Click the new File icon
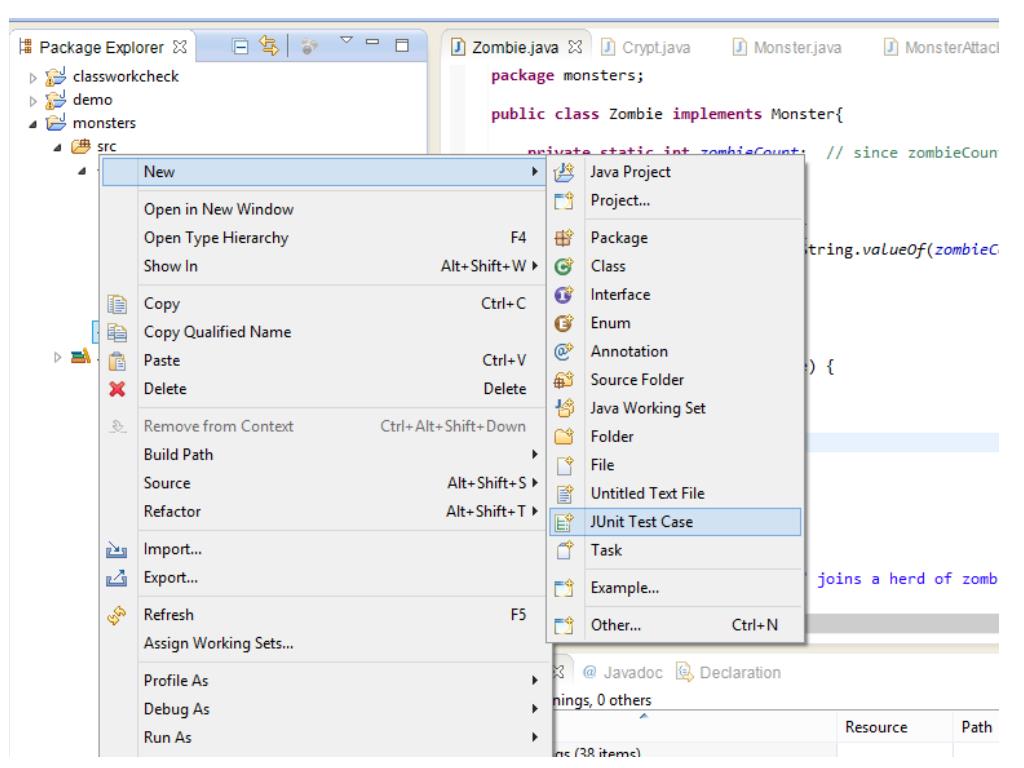Viewport: 1024px width, 768px height. coord(565,465)
